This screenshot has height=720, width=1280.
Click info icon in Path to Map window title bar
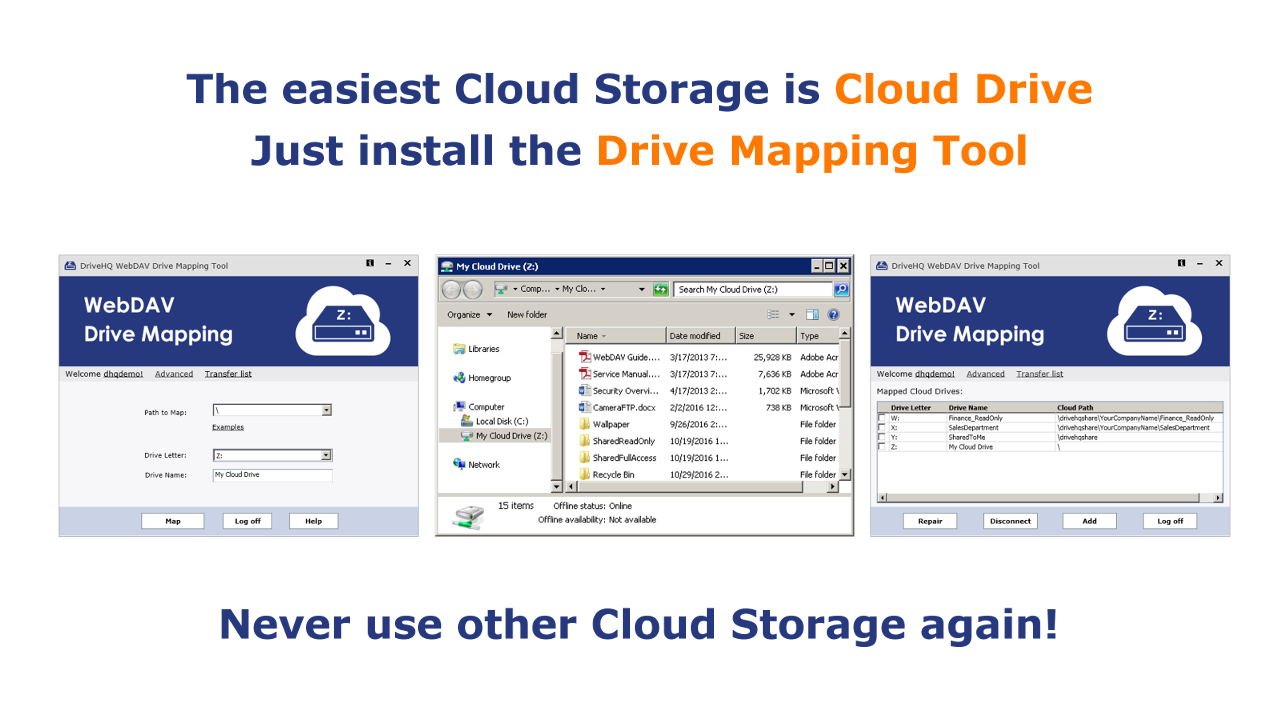pos(370,263)
